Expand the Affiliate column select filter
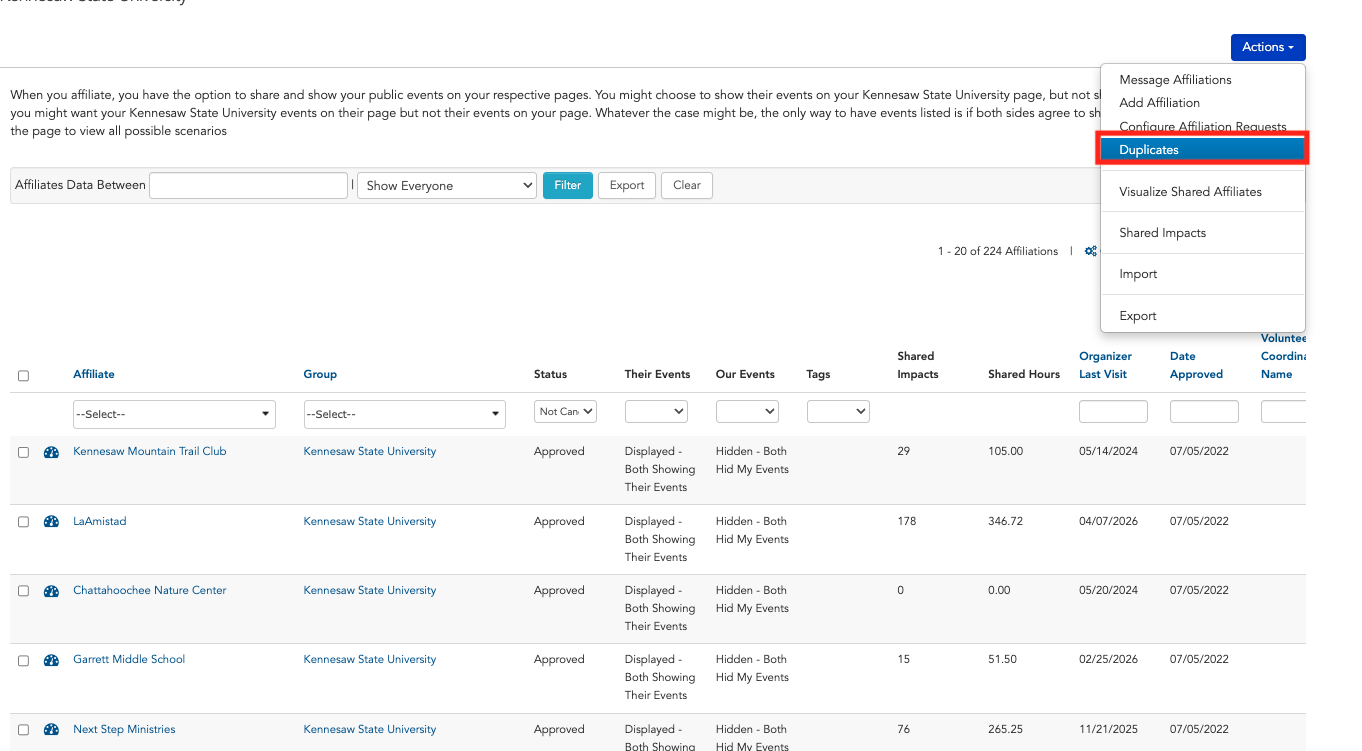 [175, 414]
